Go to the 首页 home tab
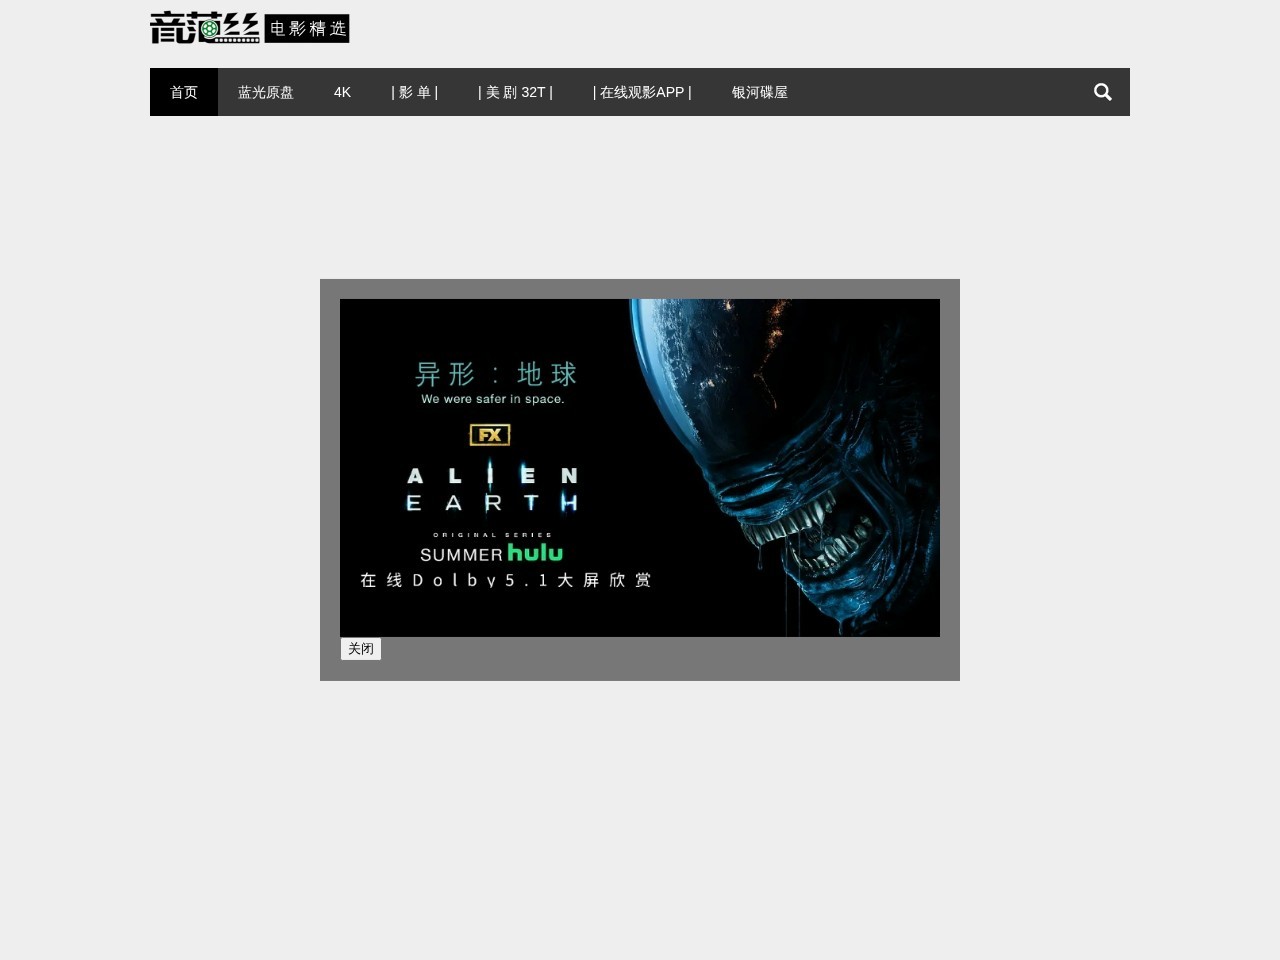 coord(184,92)
